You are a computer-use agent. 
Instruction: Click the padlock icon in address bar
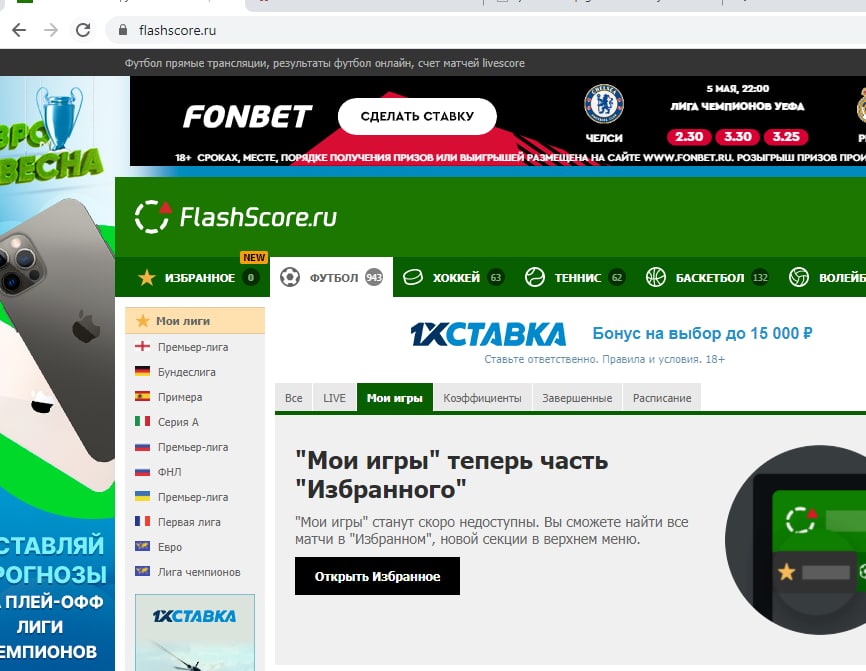(123, 30)
